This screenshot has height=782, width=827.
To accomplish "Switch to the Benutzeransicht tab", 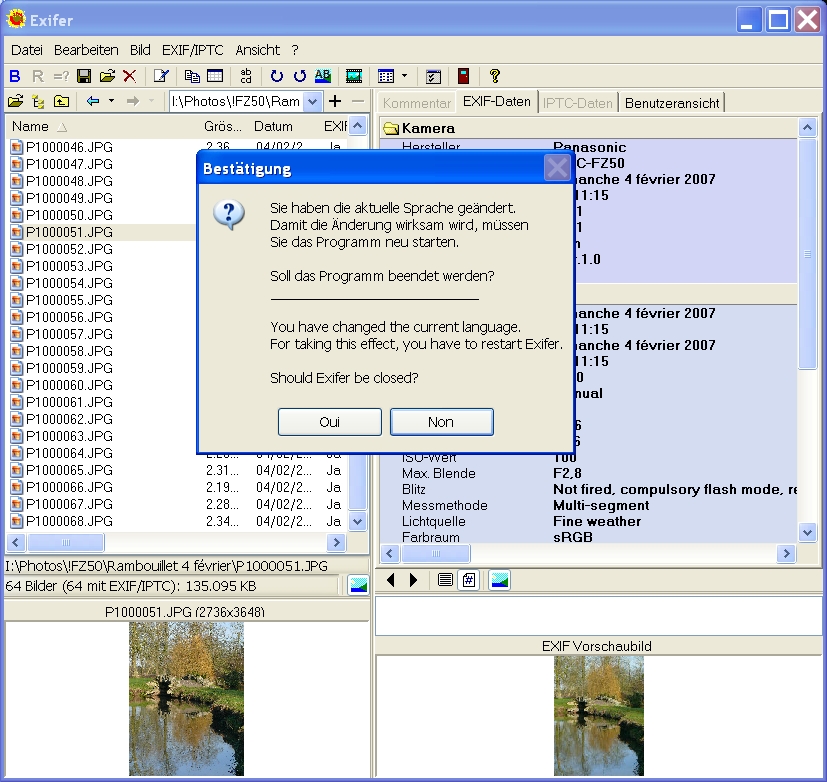I will pos(670,102).
